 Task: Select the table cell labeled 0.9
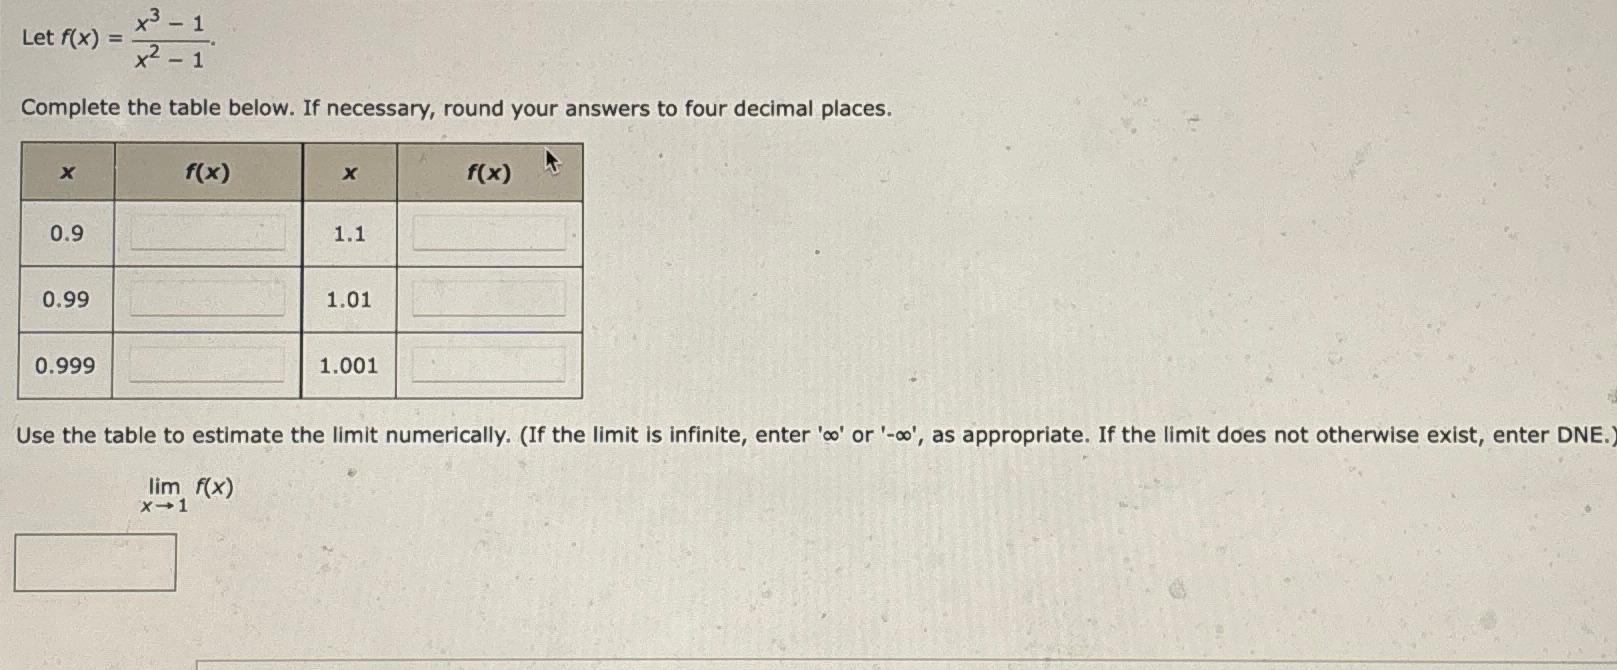click(x=66, y=232)
